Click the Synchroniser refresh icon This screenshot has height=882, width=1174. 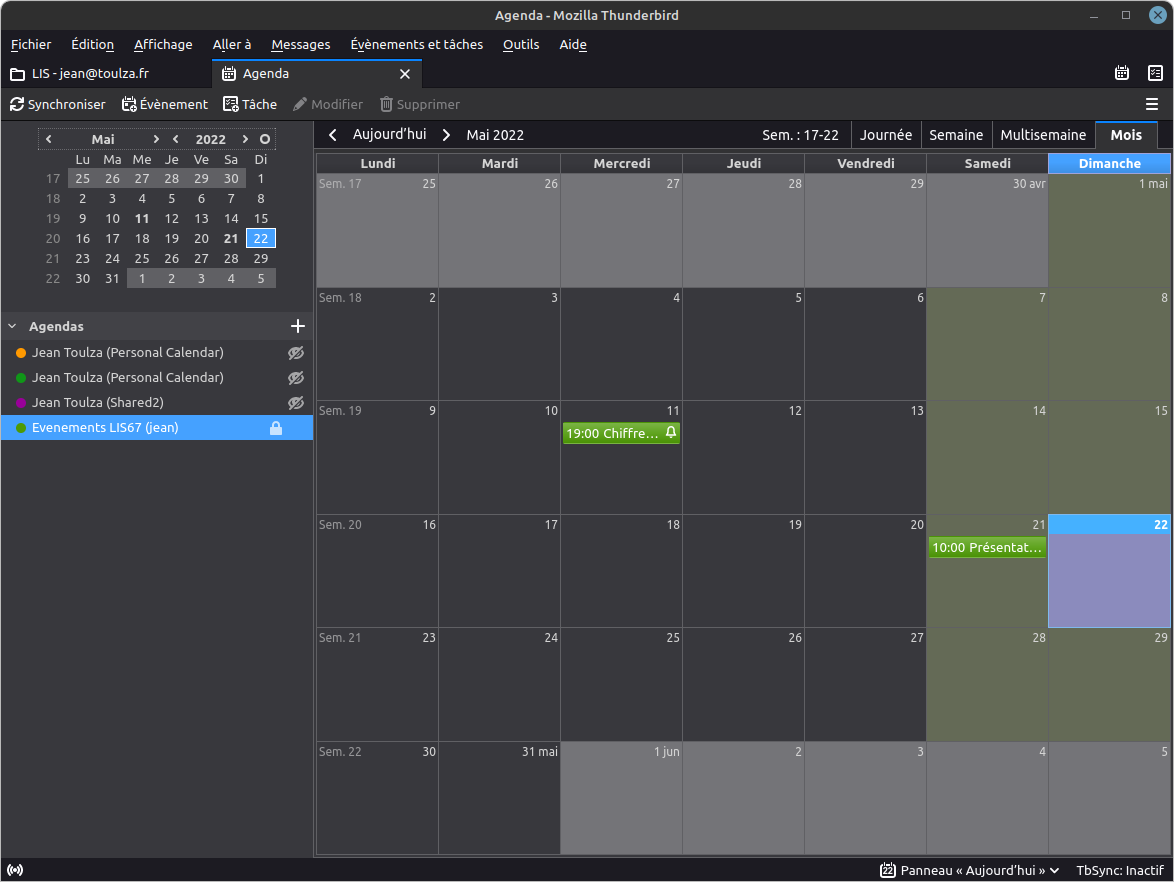(16, 104)
